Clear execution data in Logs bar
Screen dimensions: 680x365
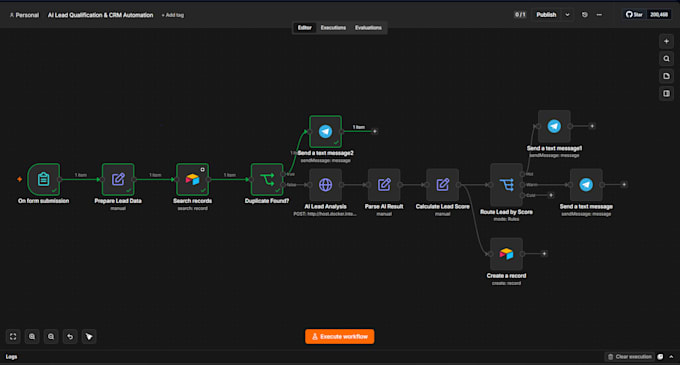(x=629, y=357)
